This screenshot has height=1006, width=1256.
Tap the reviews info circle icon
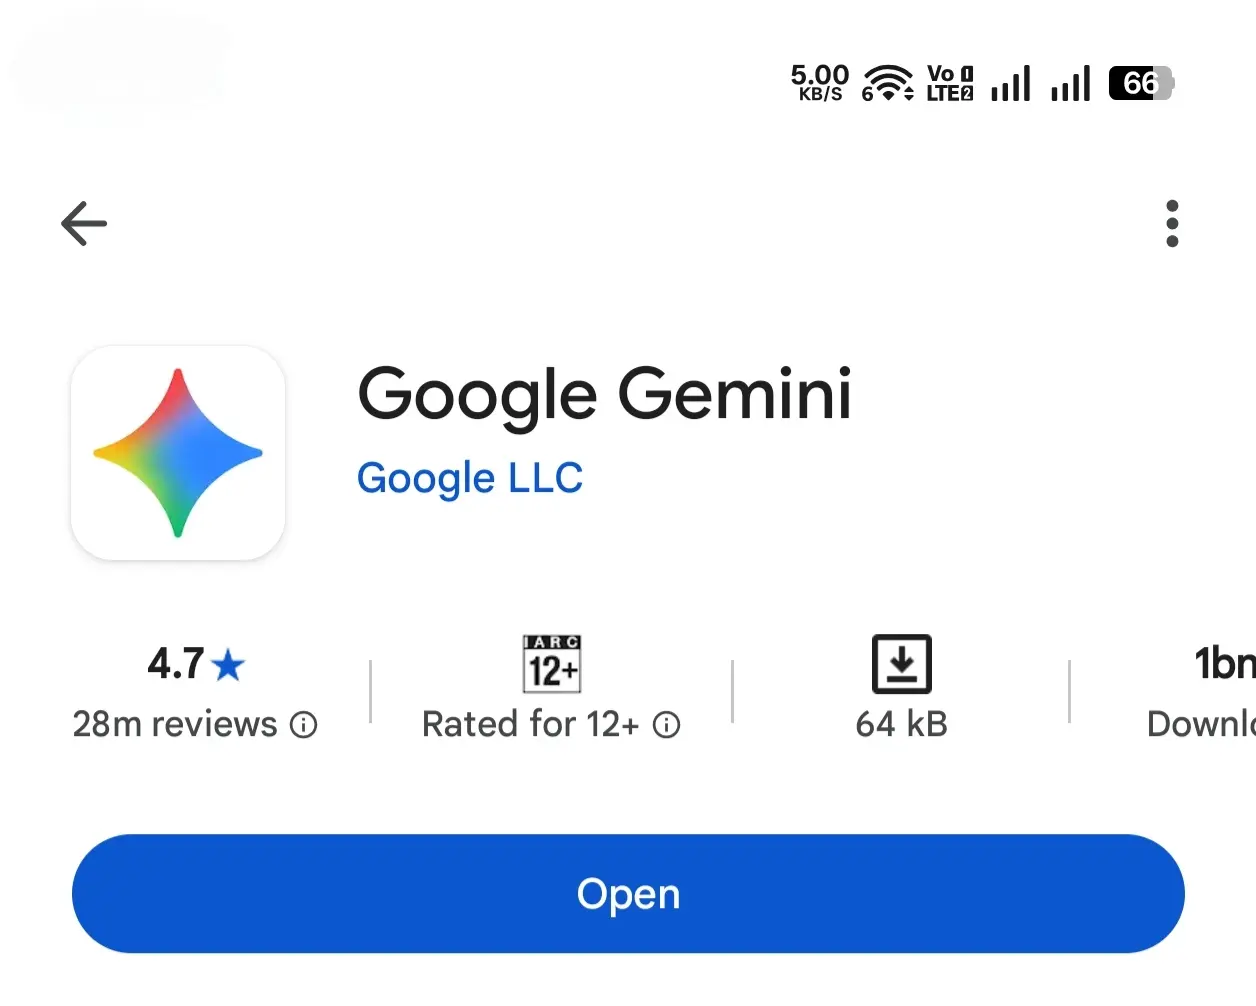(x=304, y=725)
